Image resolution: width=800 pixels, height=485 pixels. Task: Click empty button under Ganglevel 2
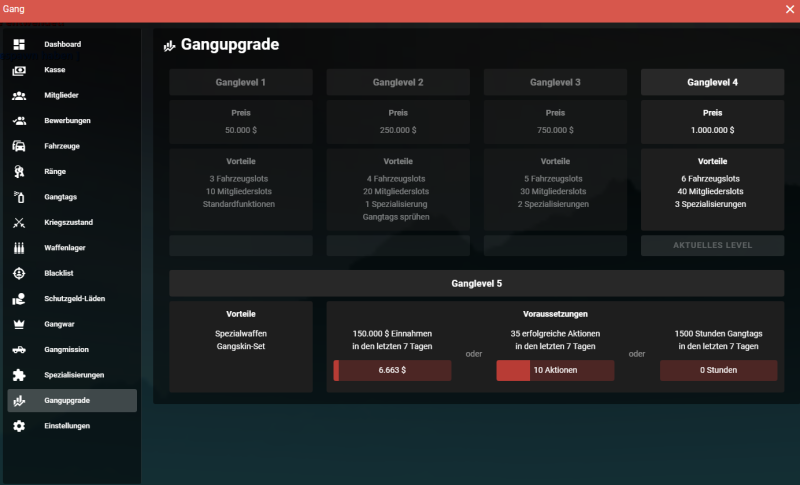pos(398,245)
